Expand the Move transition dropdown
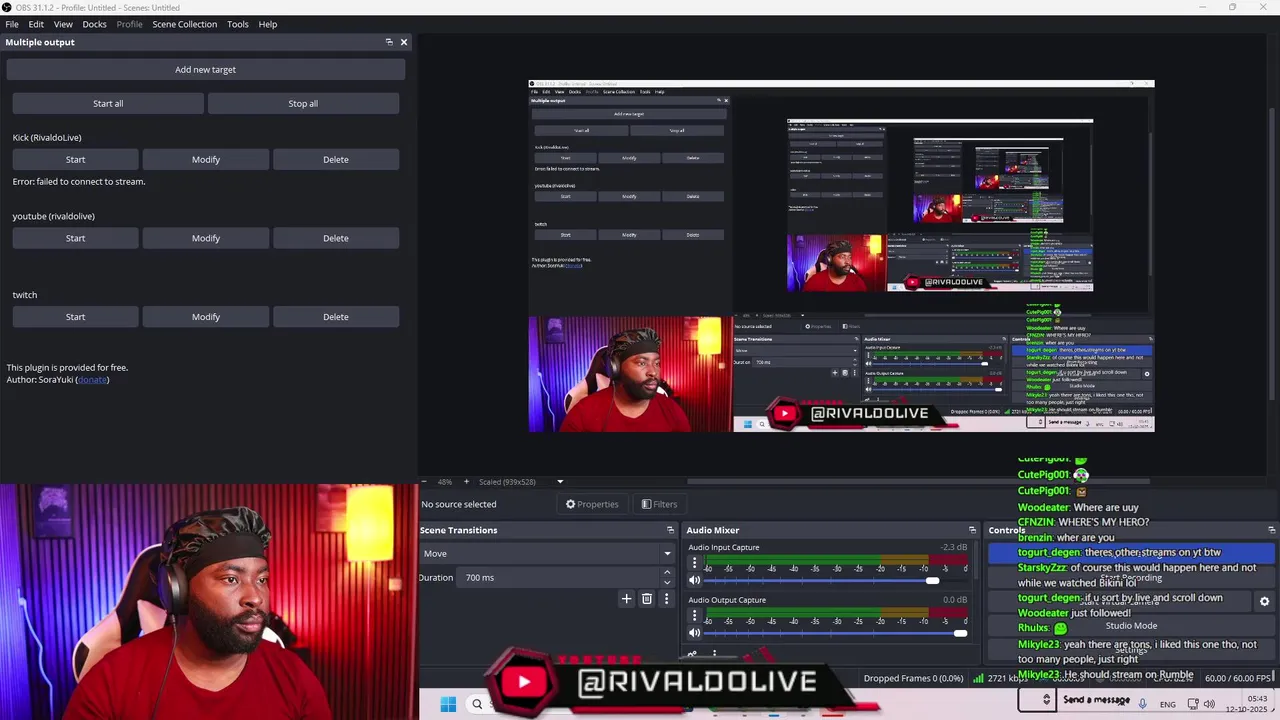The image size is (1280, 720). (667, 553)
